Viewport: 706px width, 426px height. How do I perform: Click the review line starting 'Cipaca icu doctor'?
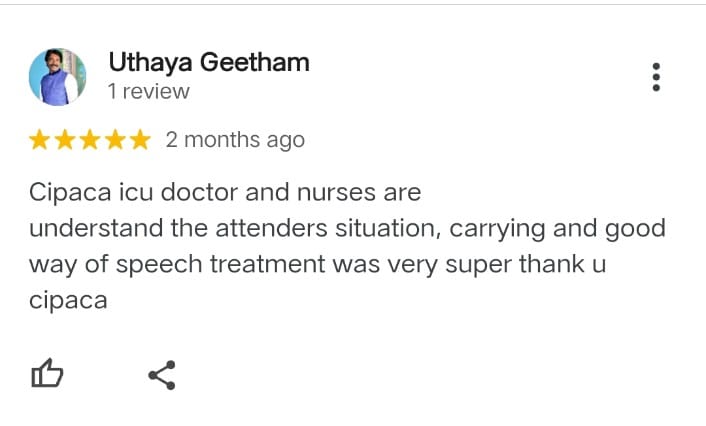point(225,192)
